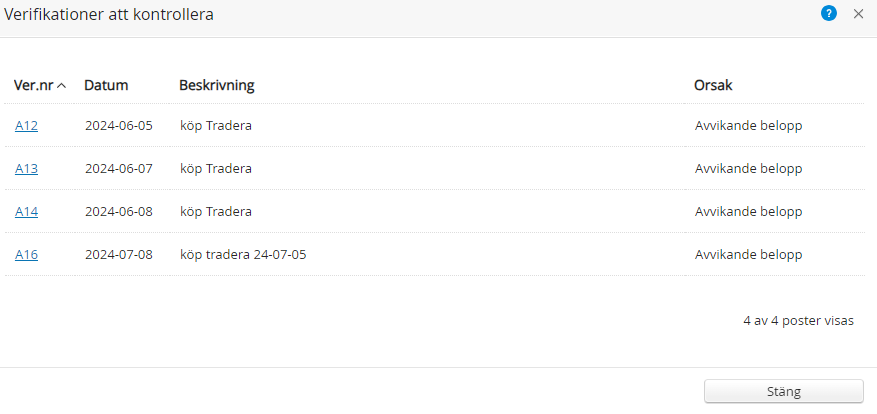Click the Orsak column header

point(713,85)
